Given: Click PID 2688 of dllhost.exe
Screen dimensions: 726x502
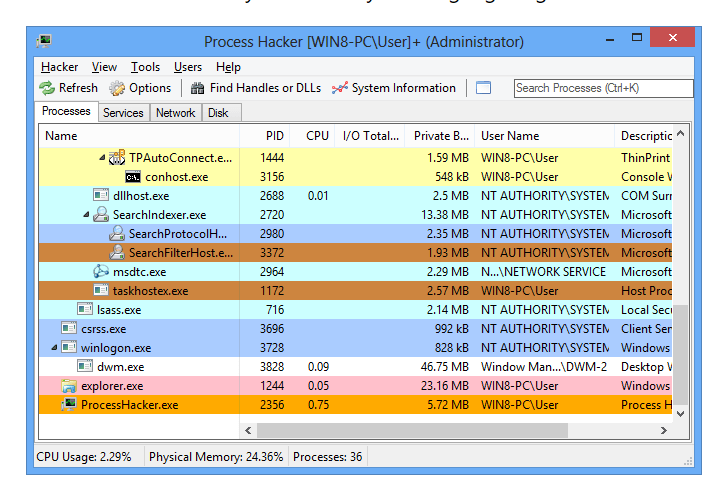Looking at the screenshot, I should pos(272,196).
